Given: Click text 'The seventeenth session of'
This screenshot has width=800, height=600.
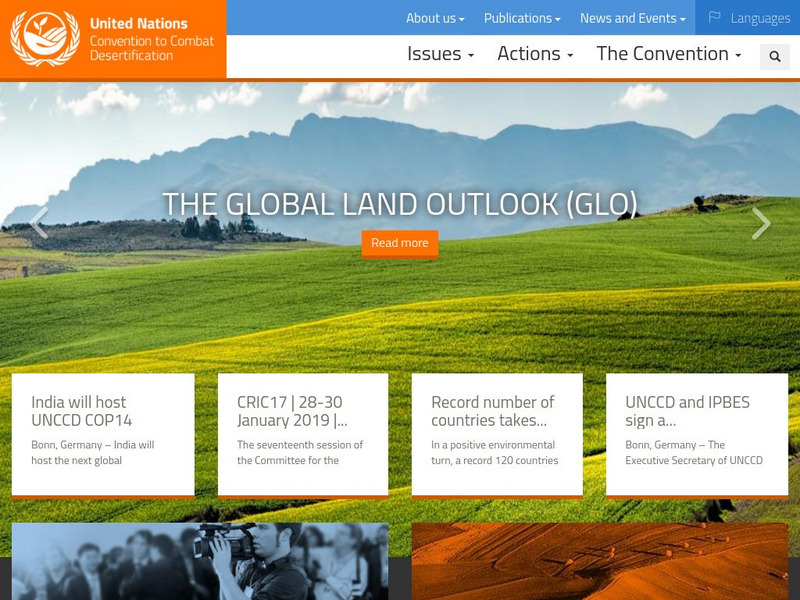Looking at the screenshot, I should [300, 445].
